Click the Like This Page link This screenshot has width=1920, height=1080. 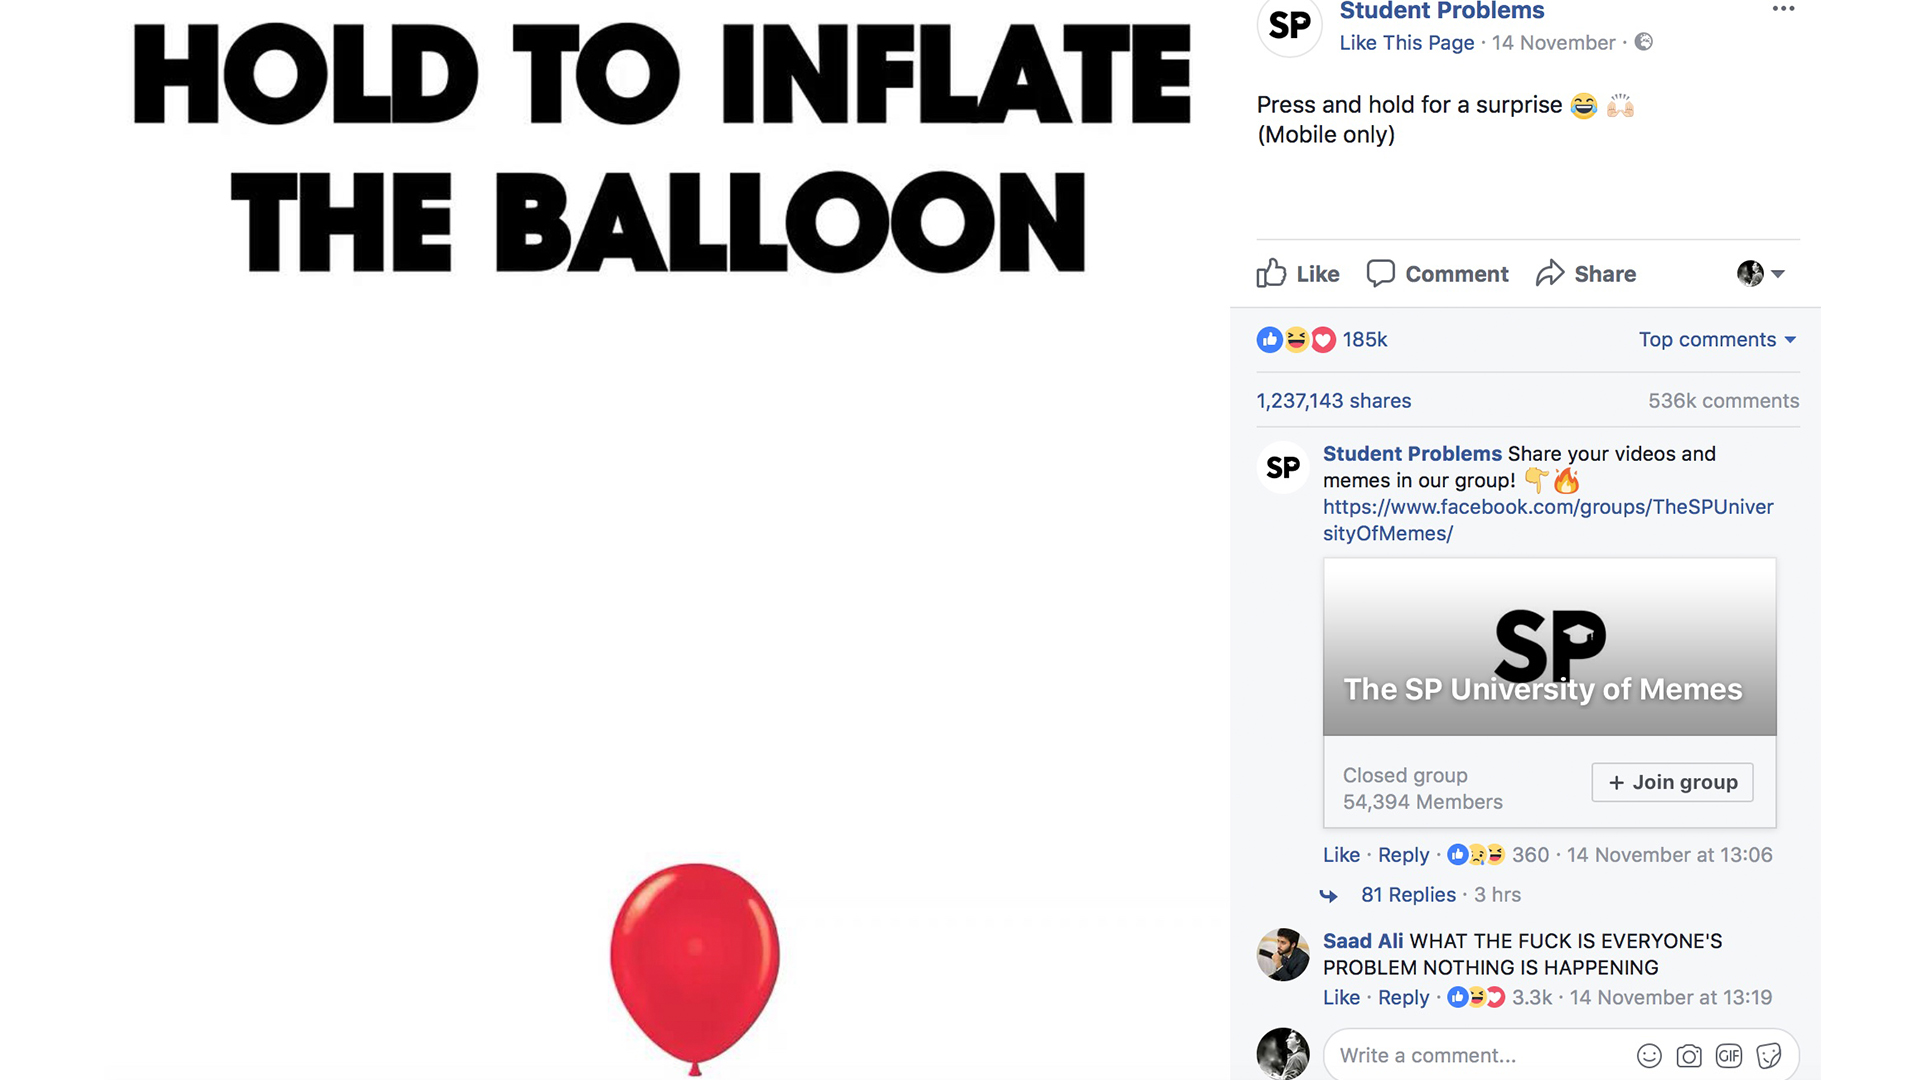point(1406,43)
